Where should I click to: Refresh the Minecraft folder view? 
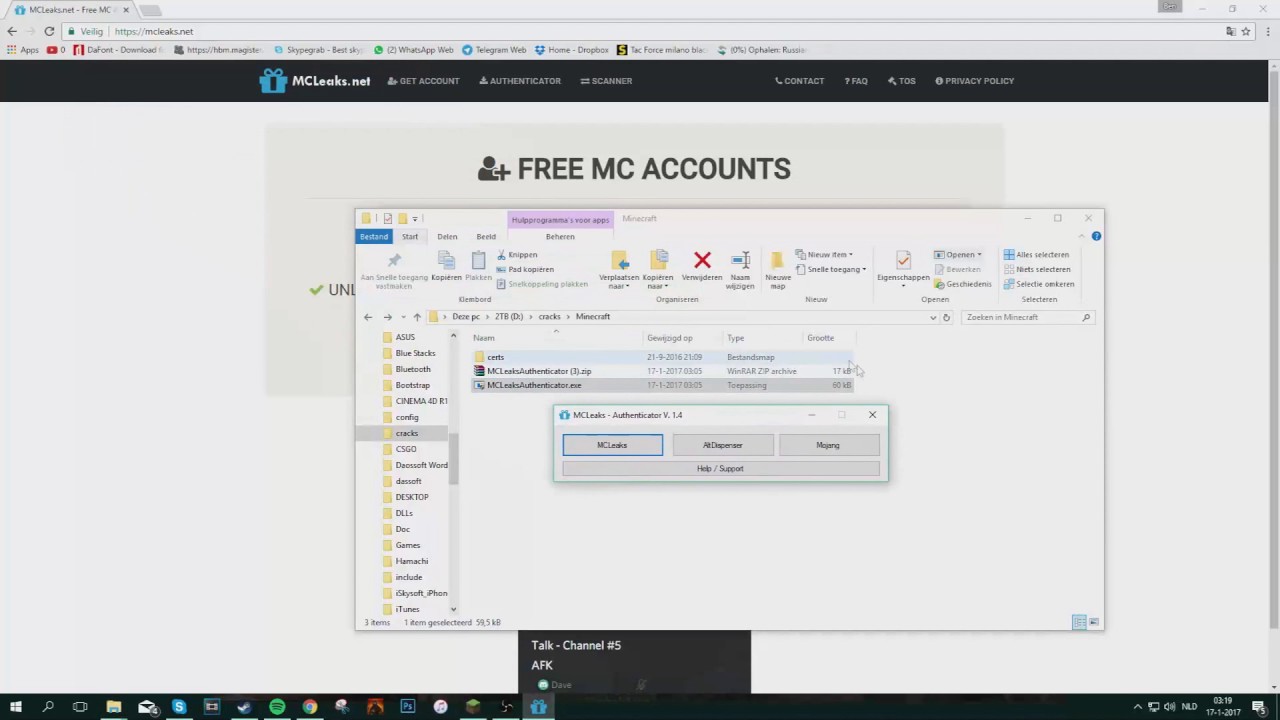[x=946, y=317]
